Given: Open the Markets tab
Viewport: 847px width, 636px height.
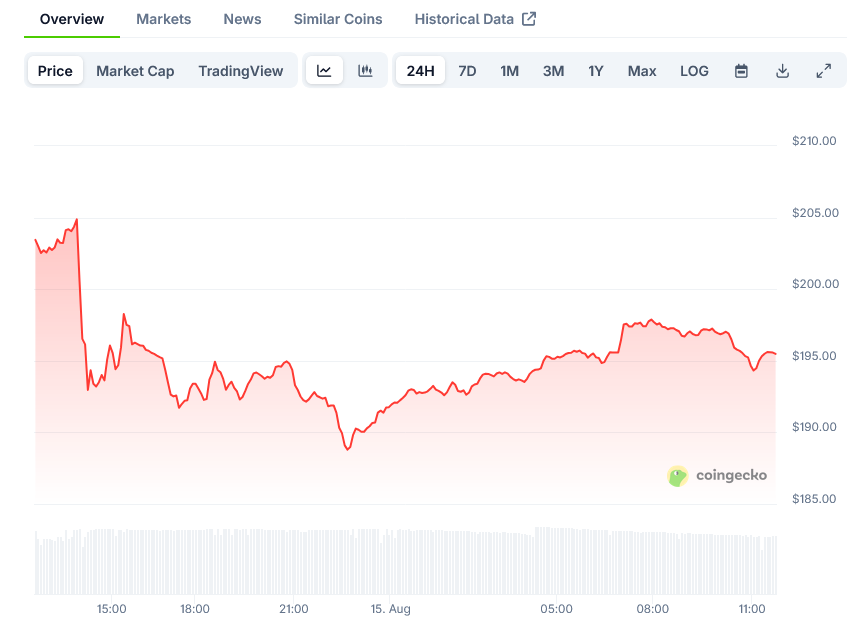Looking at the screenshot, I should click(163, 19).
